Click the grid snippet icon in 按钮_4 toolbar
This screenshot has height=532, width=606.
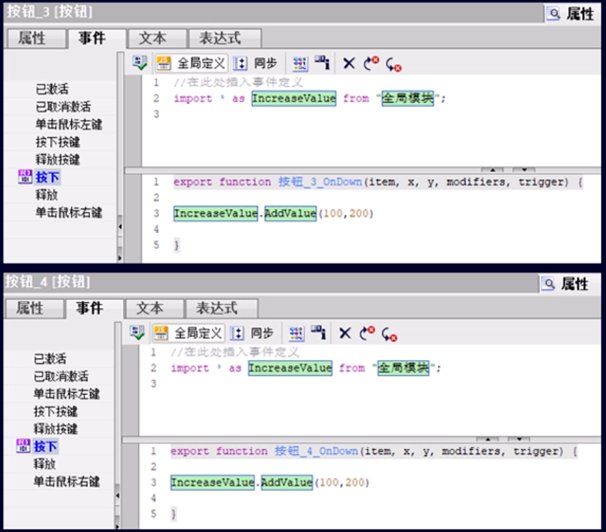296,333
